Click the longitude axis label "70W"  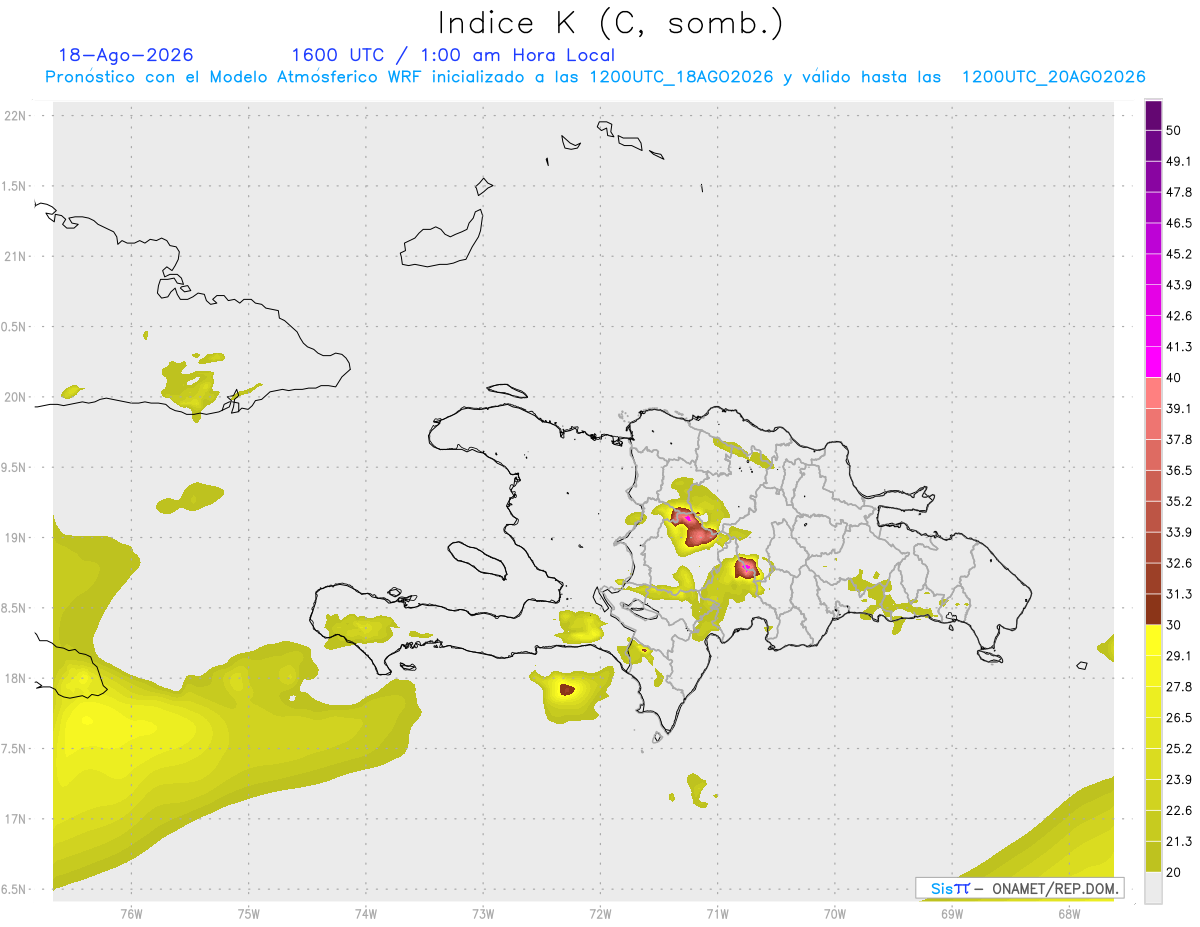(835, 914)
